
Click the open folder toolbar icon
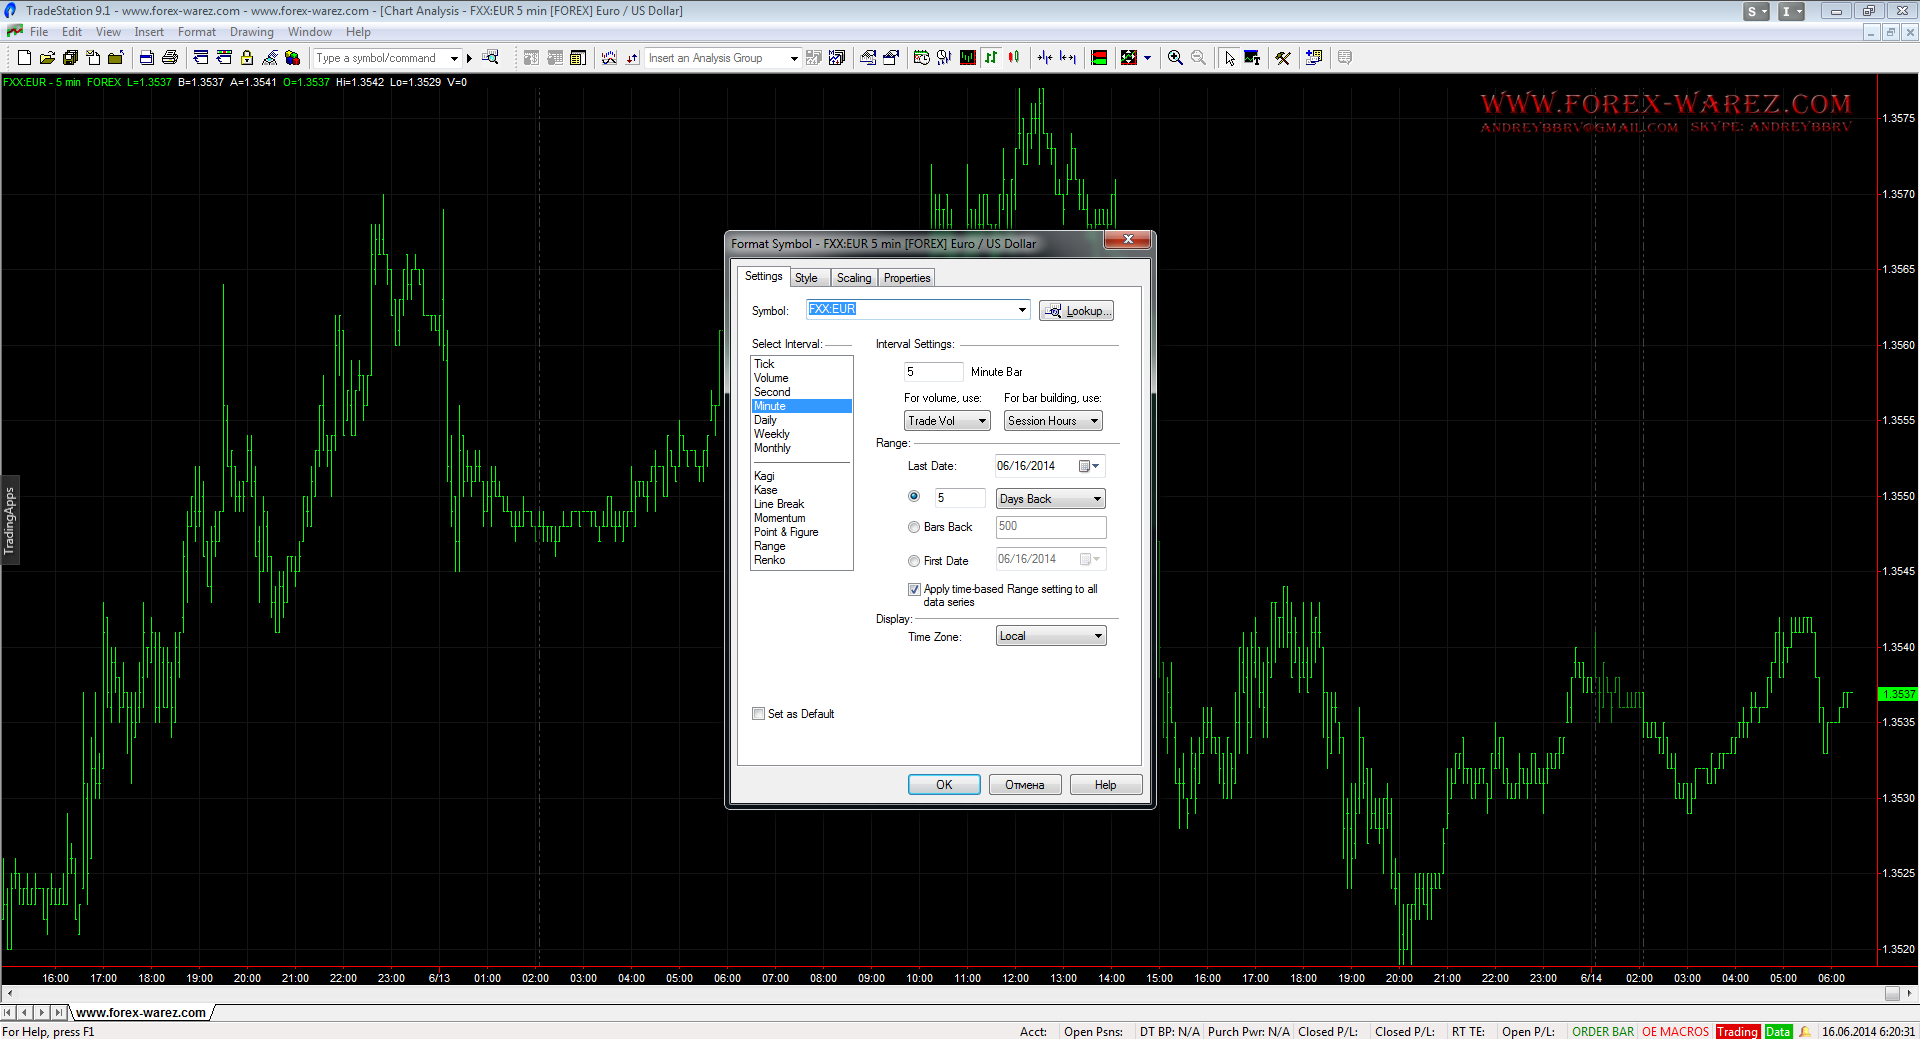click(x=47, y=58)
